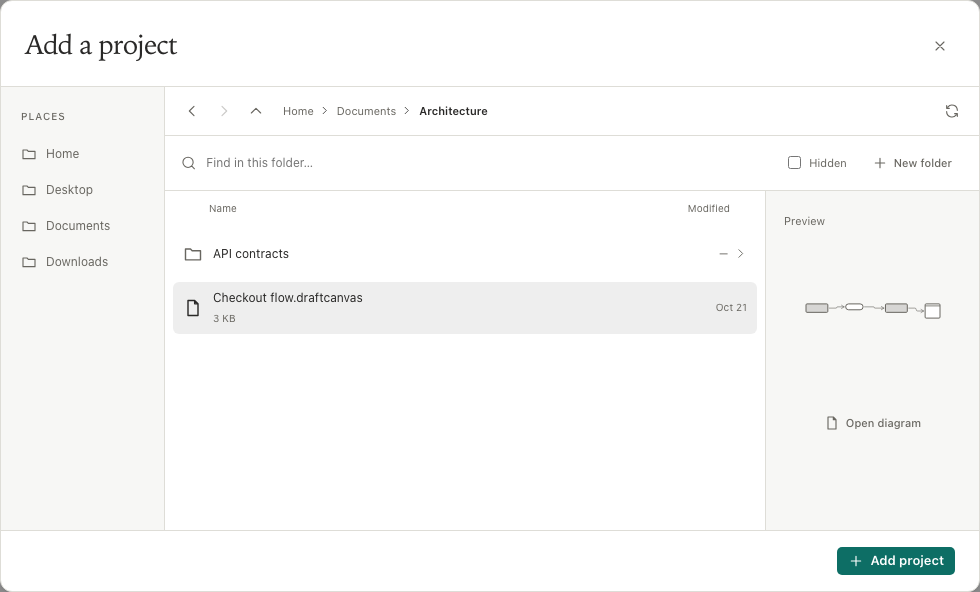This screenshot has height=592, width=980.
Task: Click the Add project button
Action: (896, 561)
